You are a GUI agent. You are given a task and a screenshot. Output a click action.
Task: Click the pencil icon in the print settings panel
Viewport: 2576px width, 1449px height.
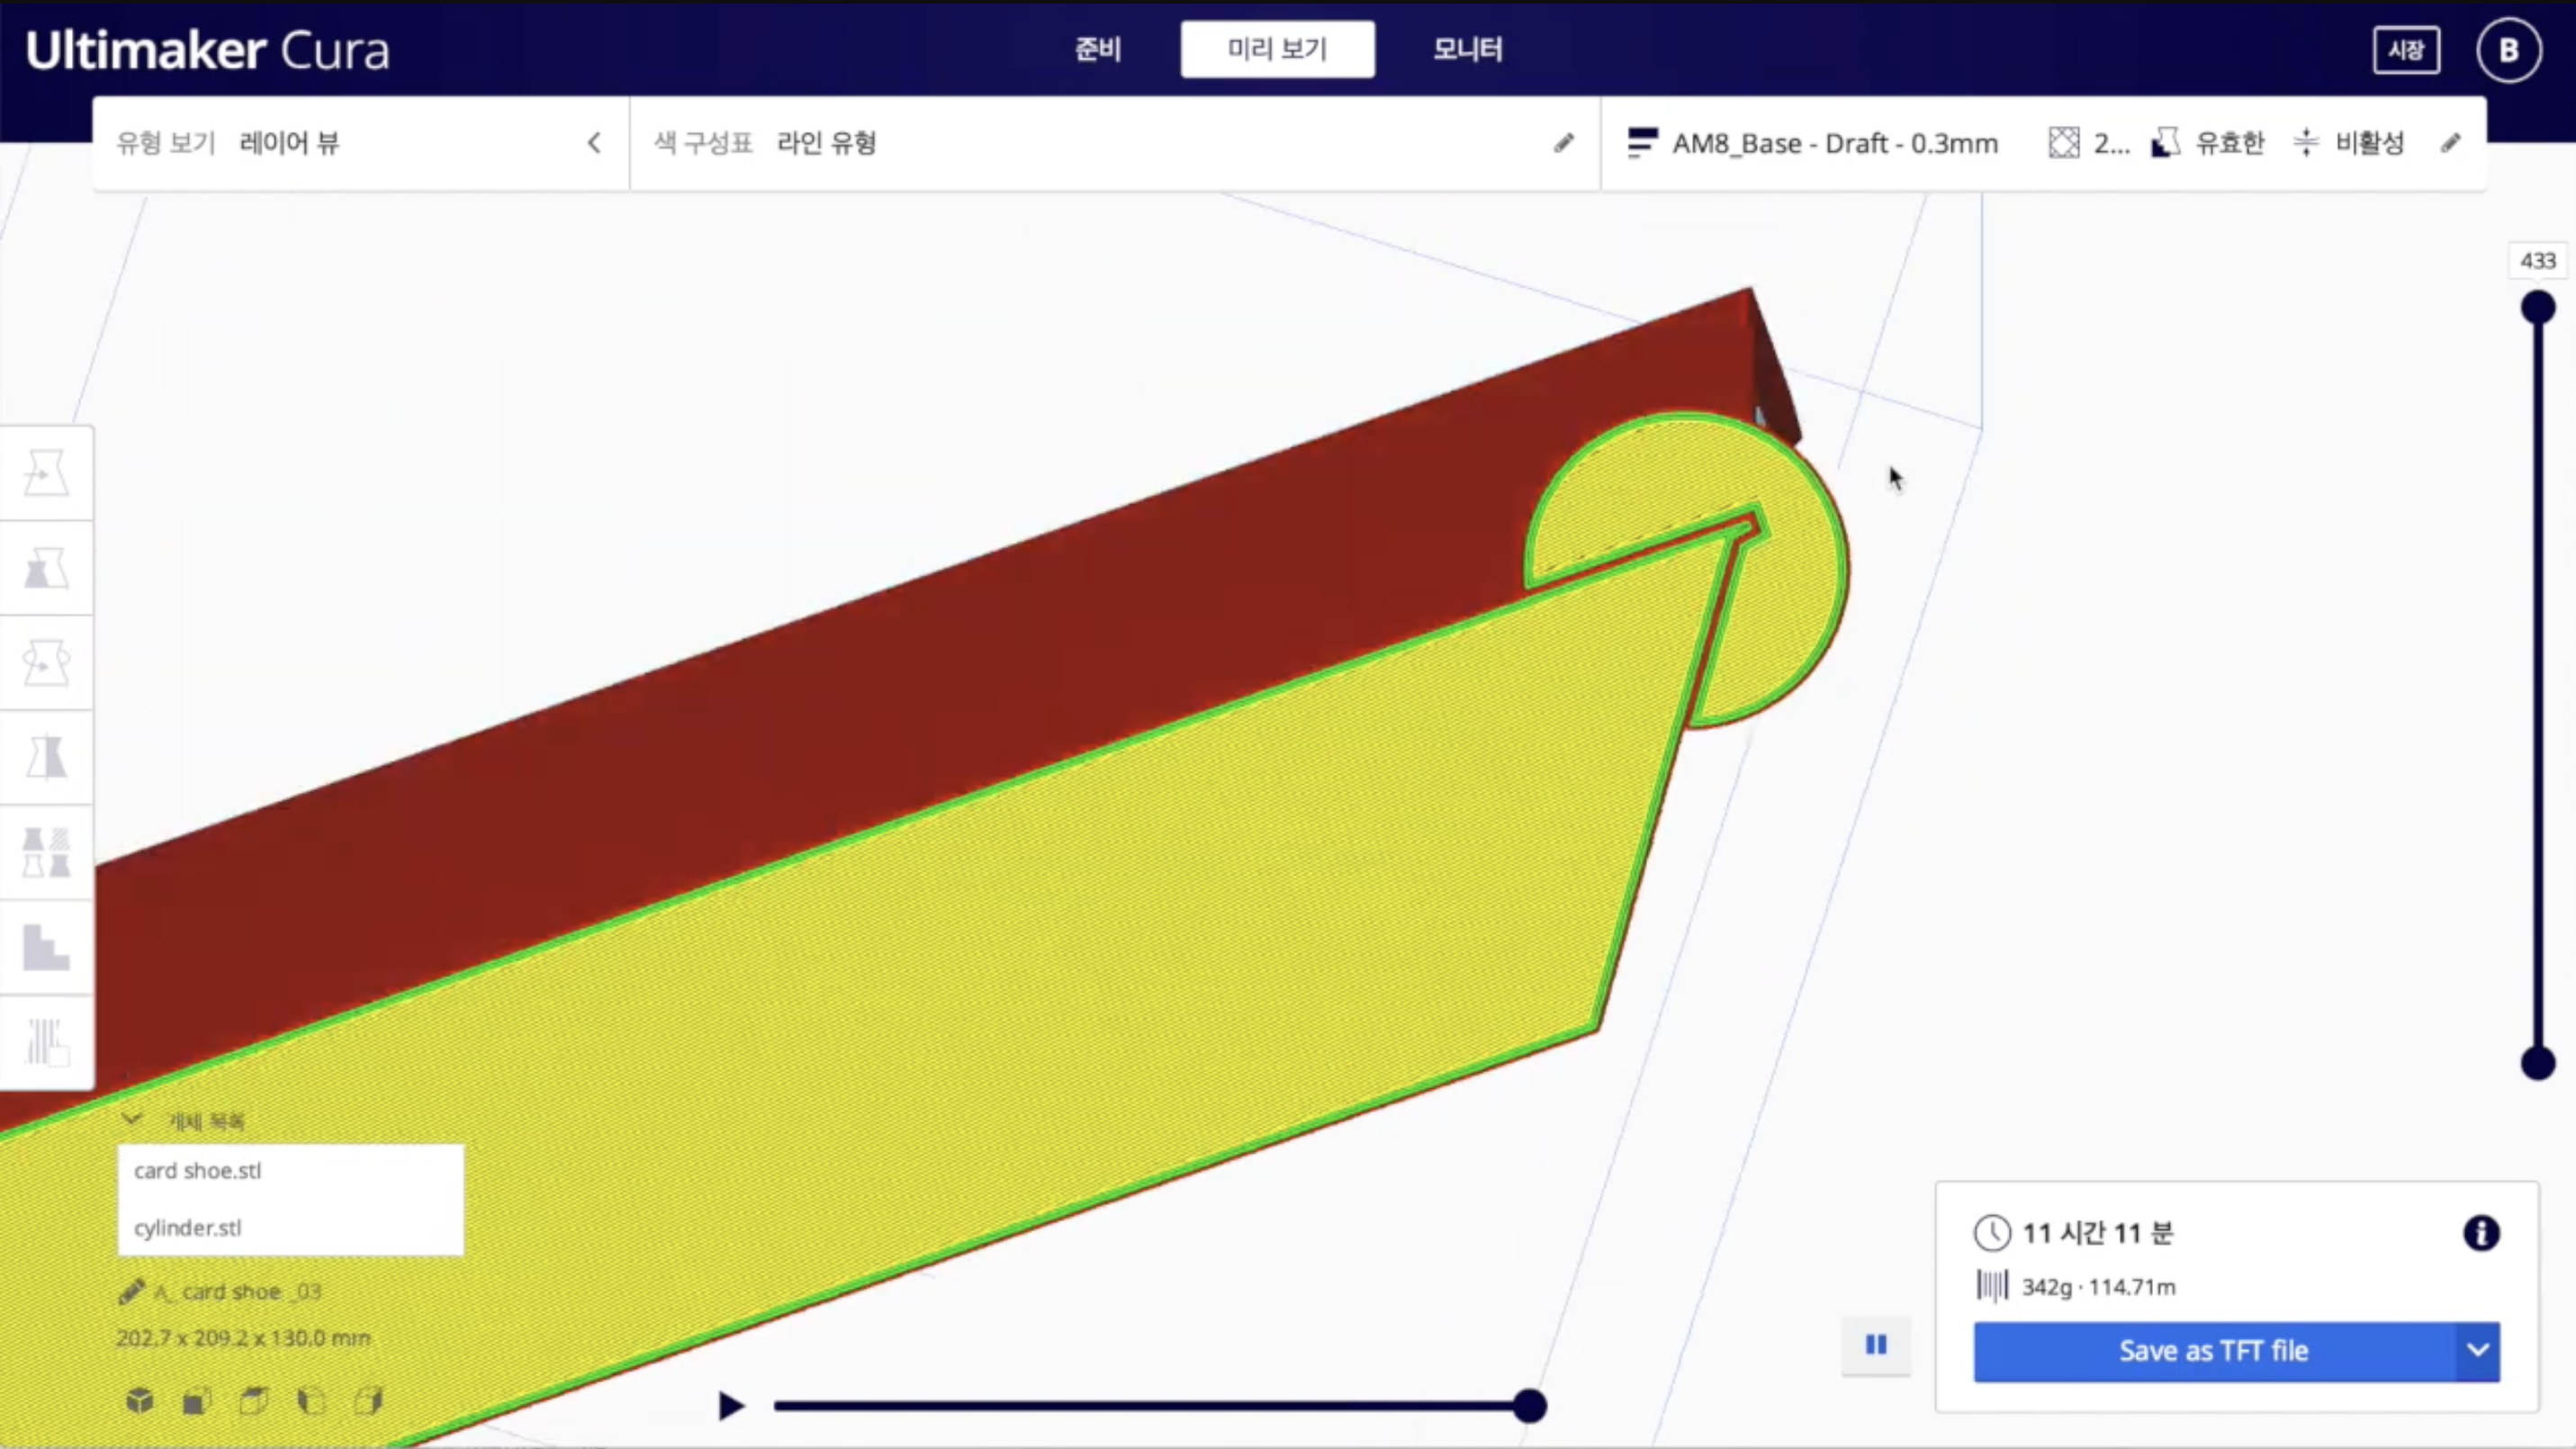(x=2450, y=143)
